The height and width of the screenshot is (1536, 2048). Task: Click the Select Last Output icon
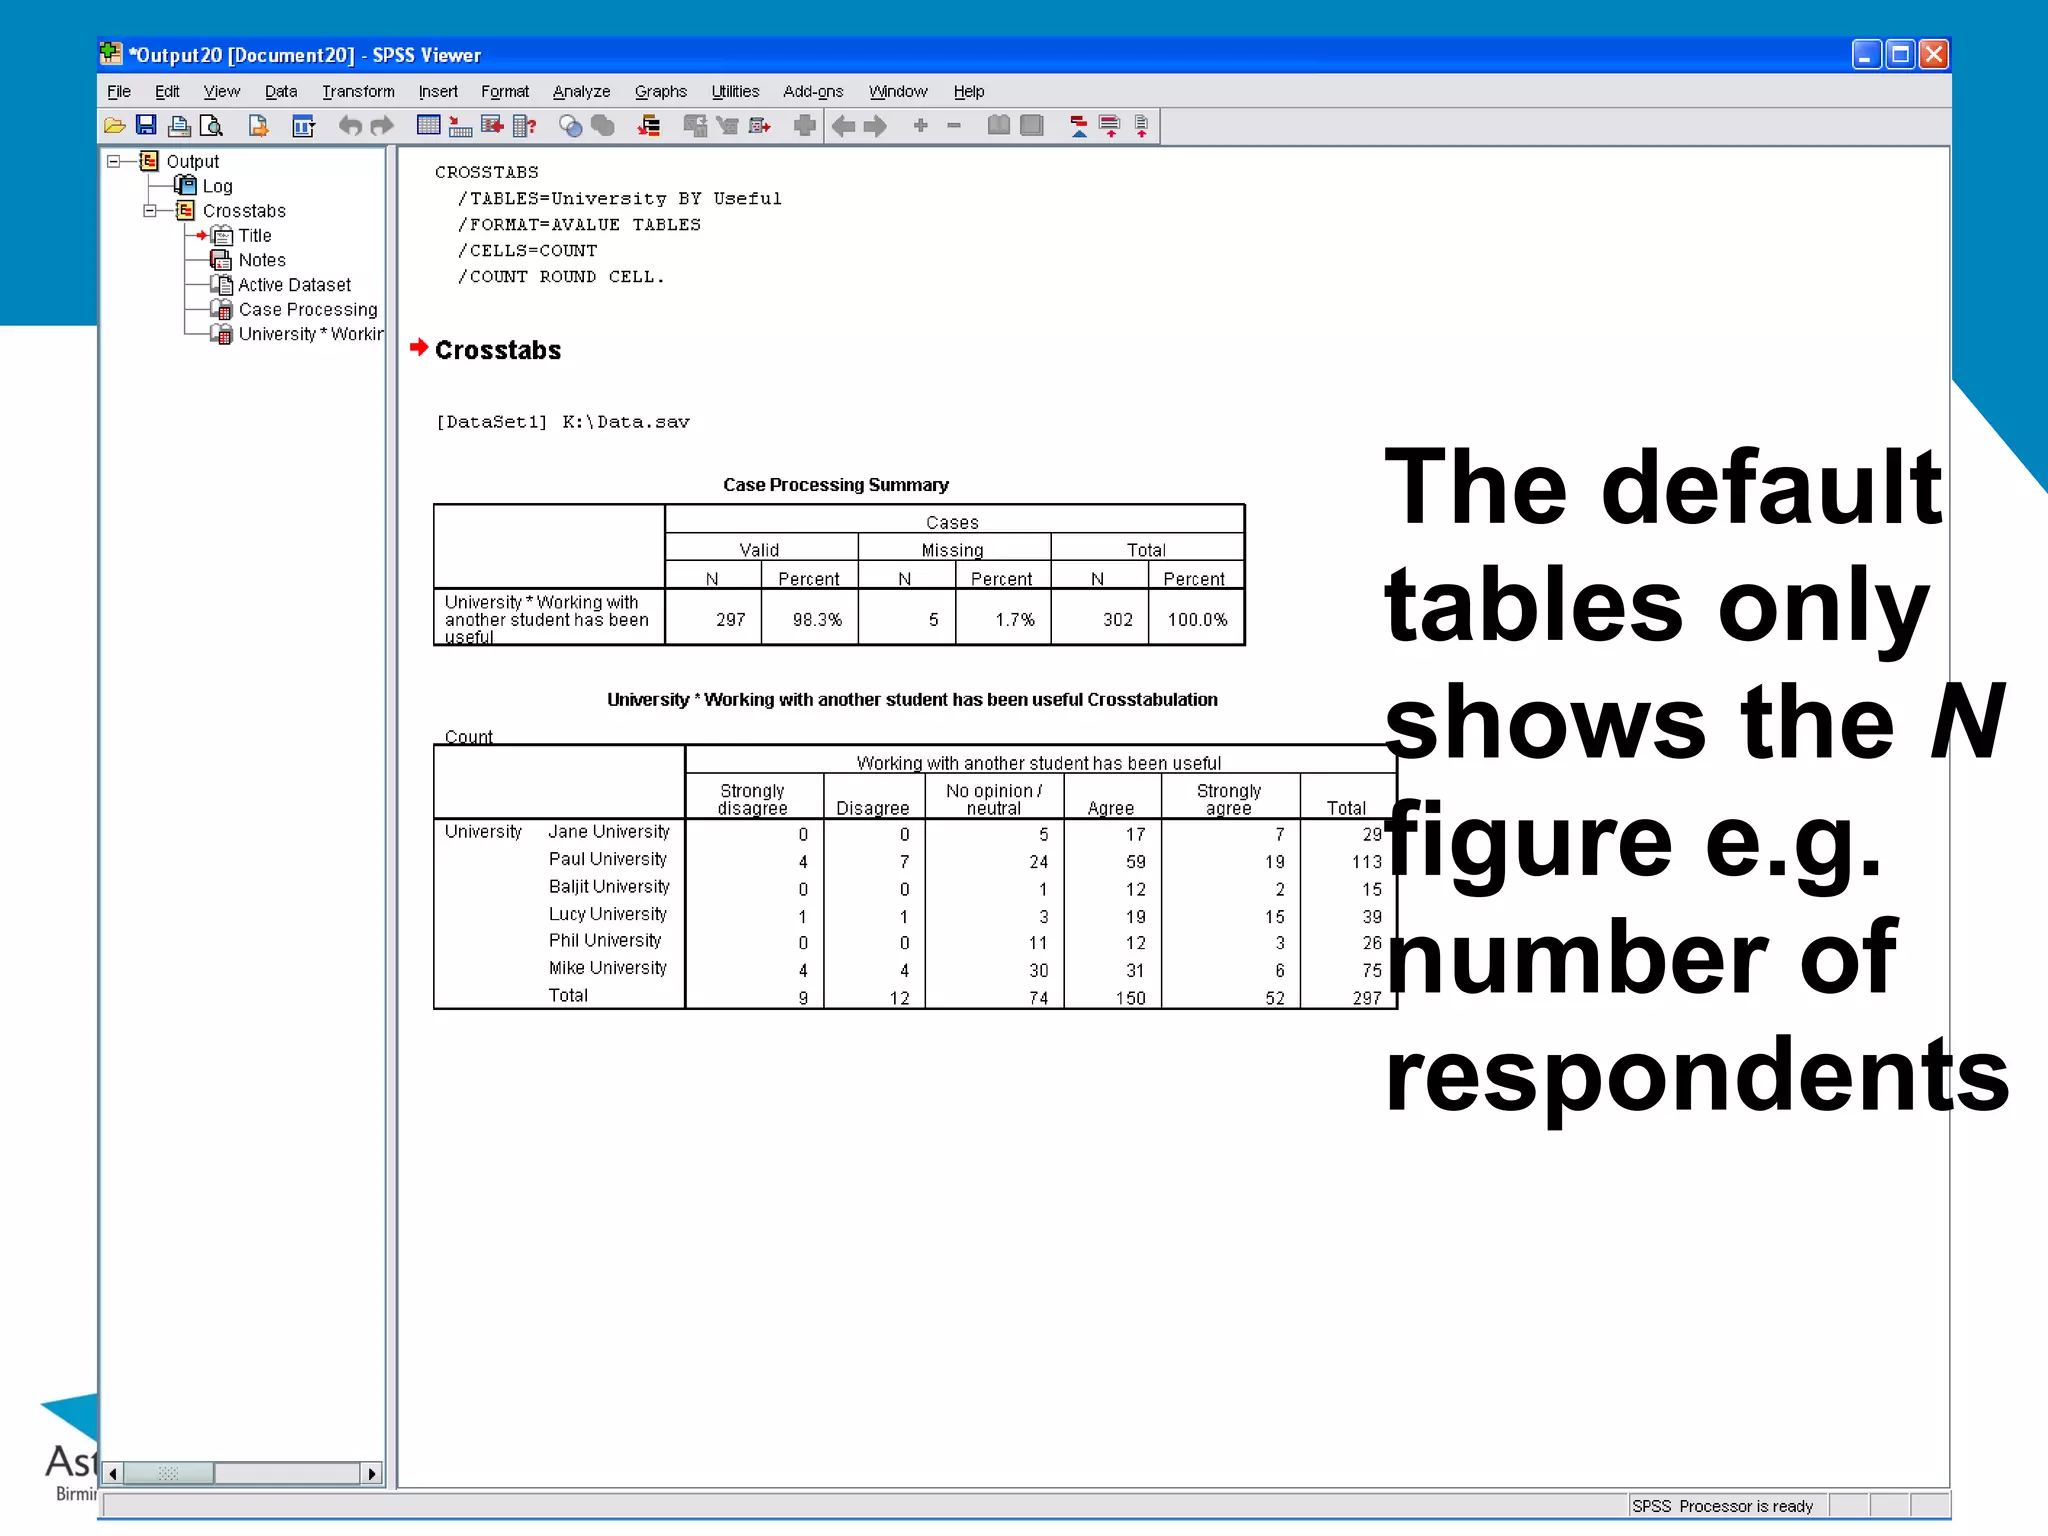pos(649,126)
